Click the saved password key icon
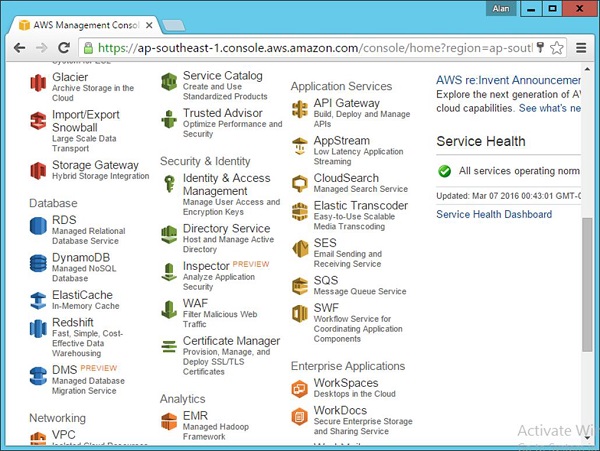 [540, 47]
